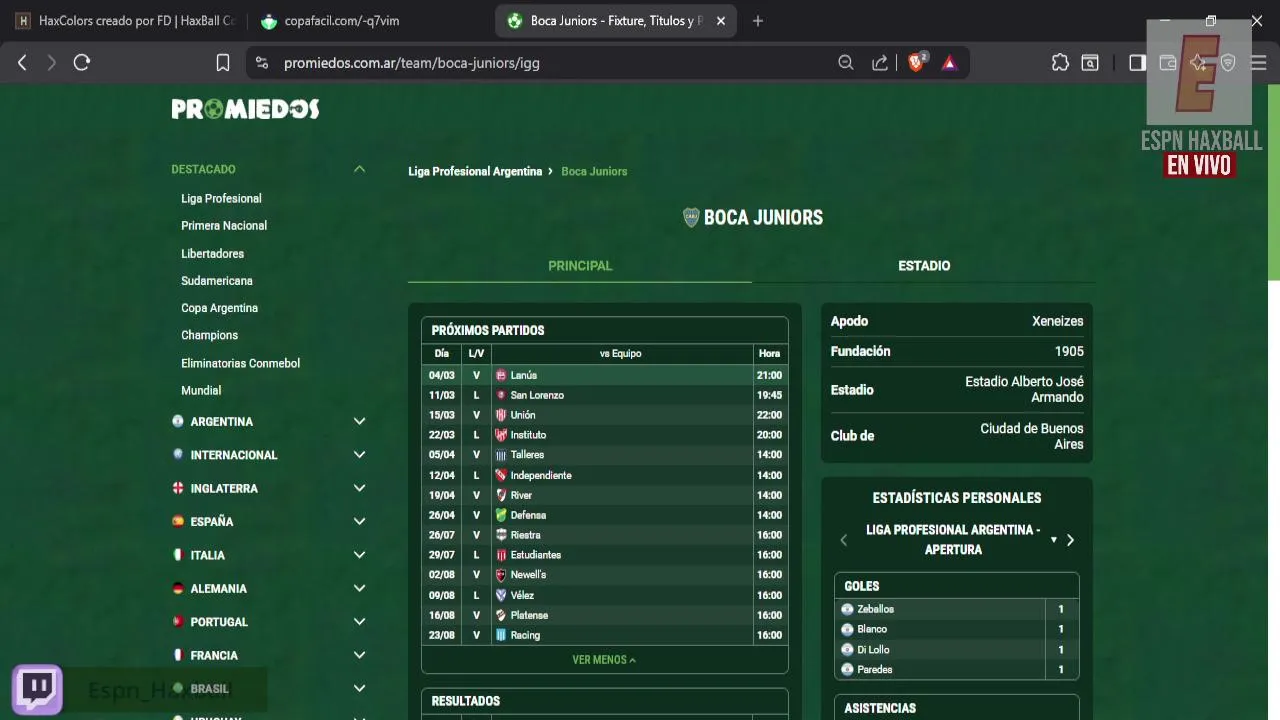Click the Inglaterra flag icon in sidebar
The width and height of the screenshot is (1280, 720).
178,488
